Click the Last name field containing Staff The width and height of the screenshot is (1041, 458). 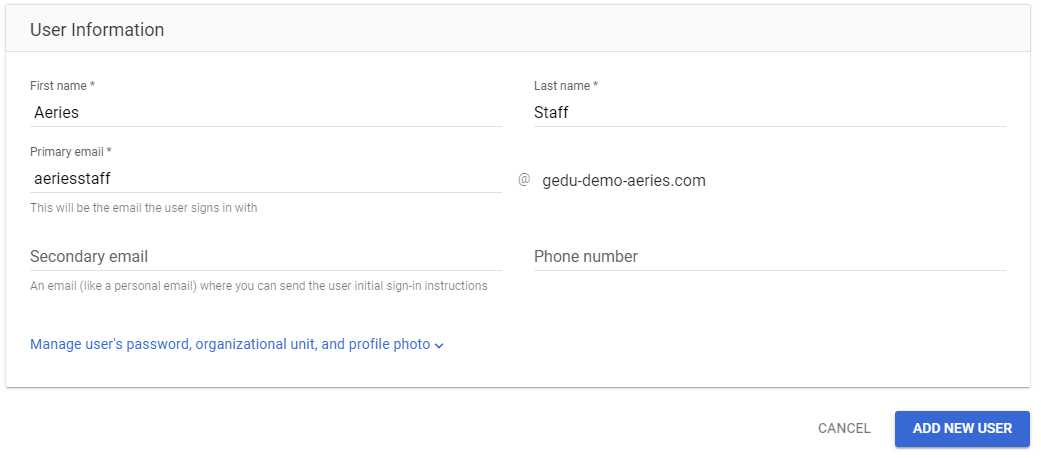pos(769,113)
